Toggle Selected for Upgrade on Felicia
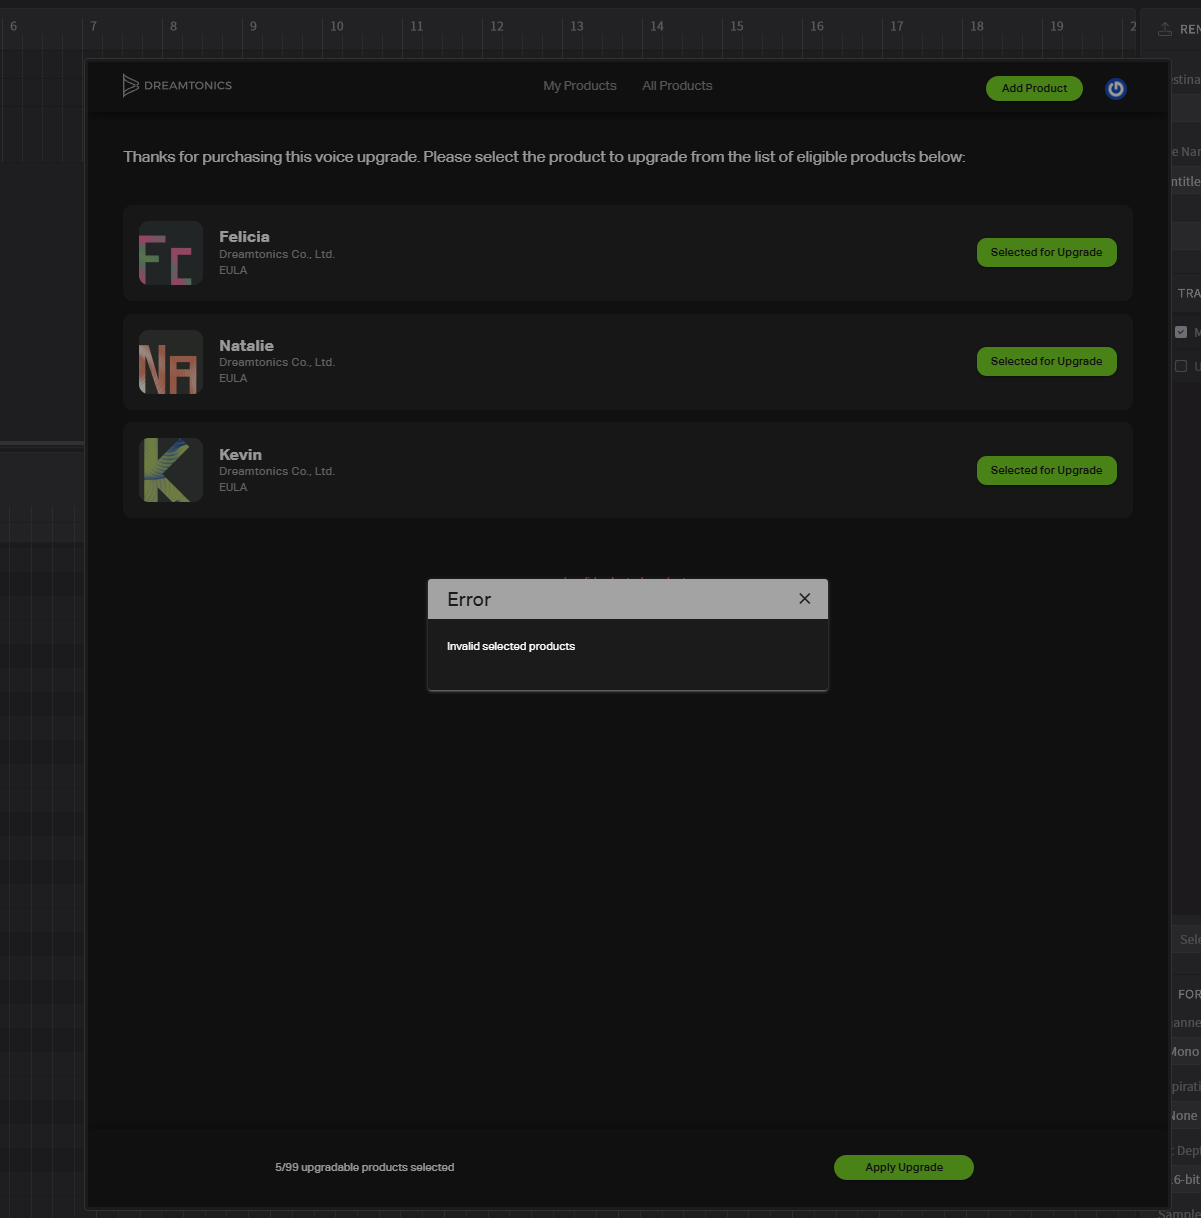This screenshot has height=1218, width=1201. tap(1046, 253)
